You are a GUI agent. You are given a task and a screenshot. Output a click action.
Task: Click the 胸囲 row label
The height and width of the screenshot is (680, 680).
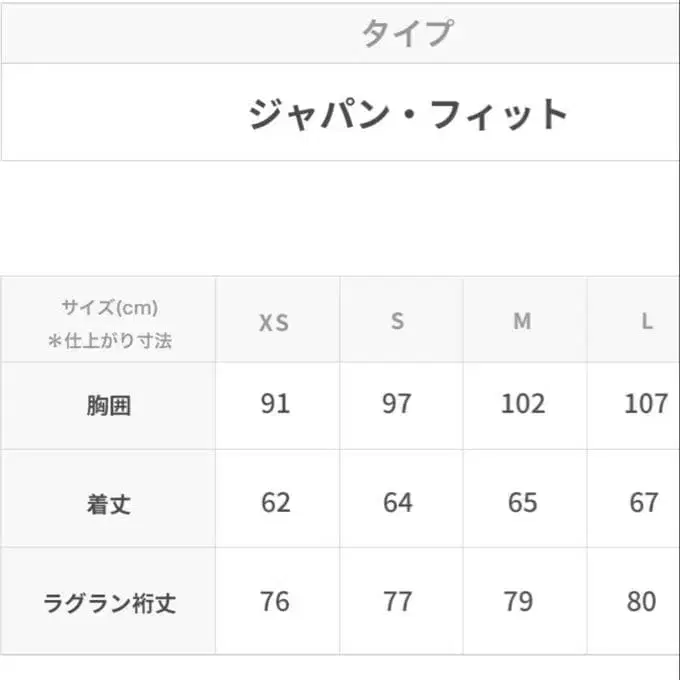click(109, 406)
